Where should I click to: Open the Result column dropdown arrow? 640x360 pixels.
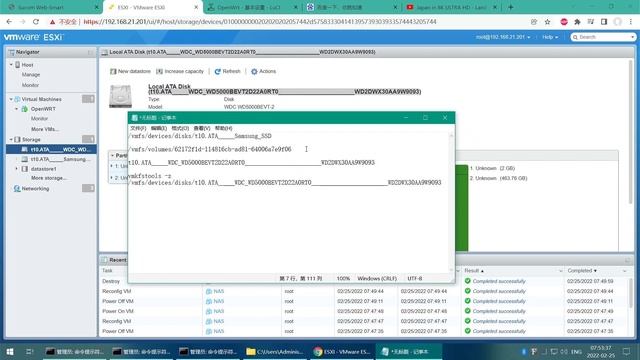(560, 271)
